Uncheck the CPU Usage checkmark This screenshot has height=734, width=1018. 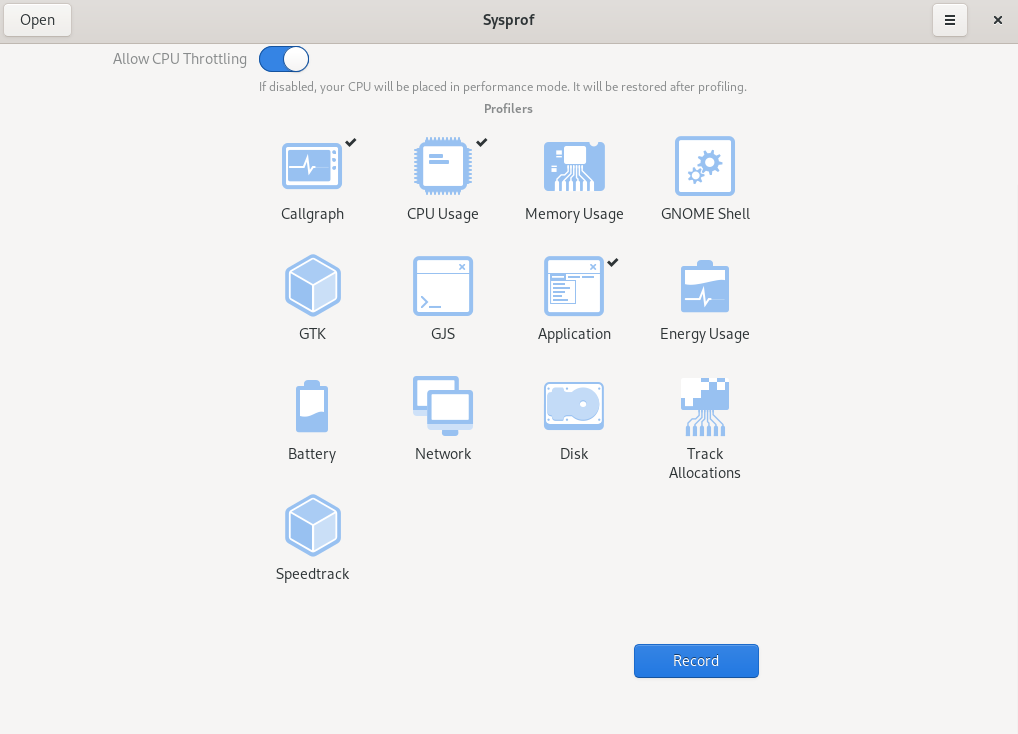[482, 143]
